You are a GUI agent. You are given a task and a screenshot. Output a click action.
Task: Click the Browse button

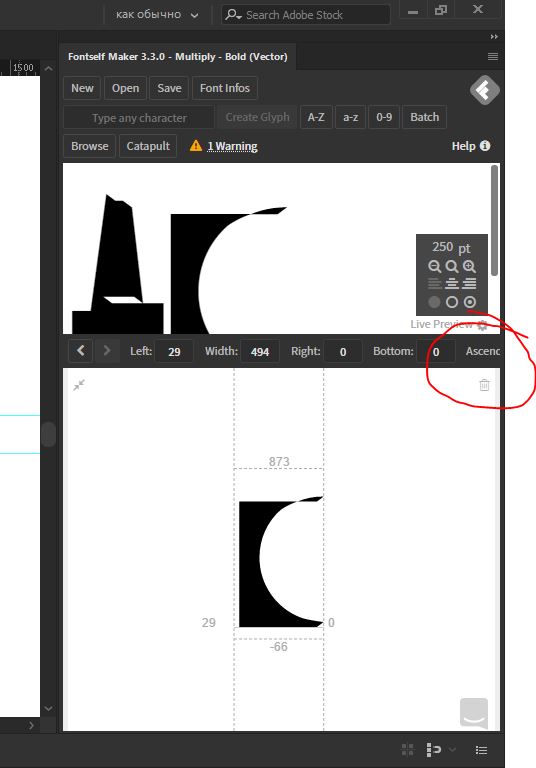[90, 146]
